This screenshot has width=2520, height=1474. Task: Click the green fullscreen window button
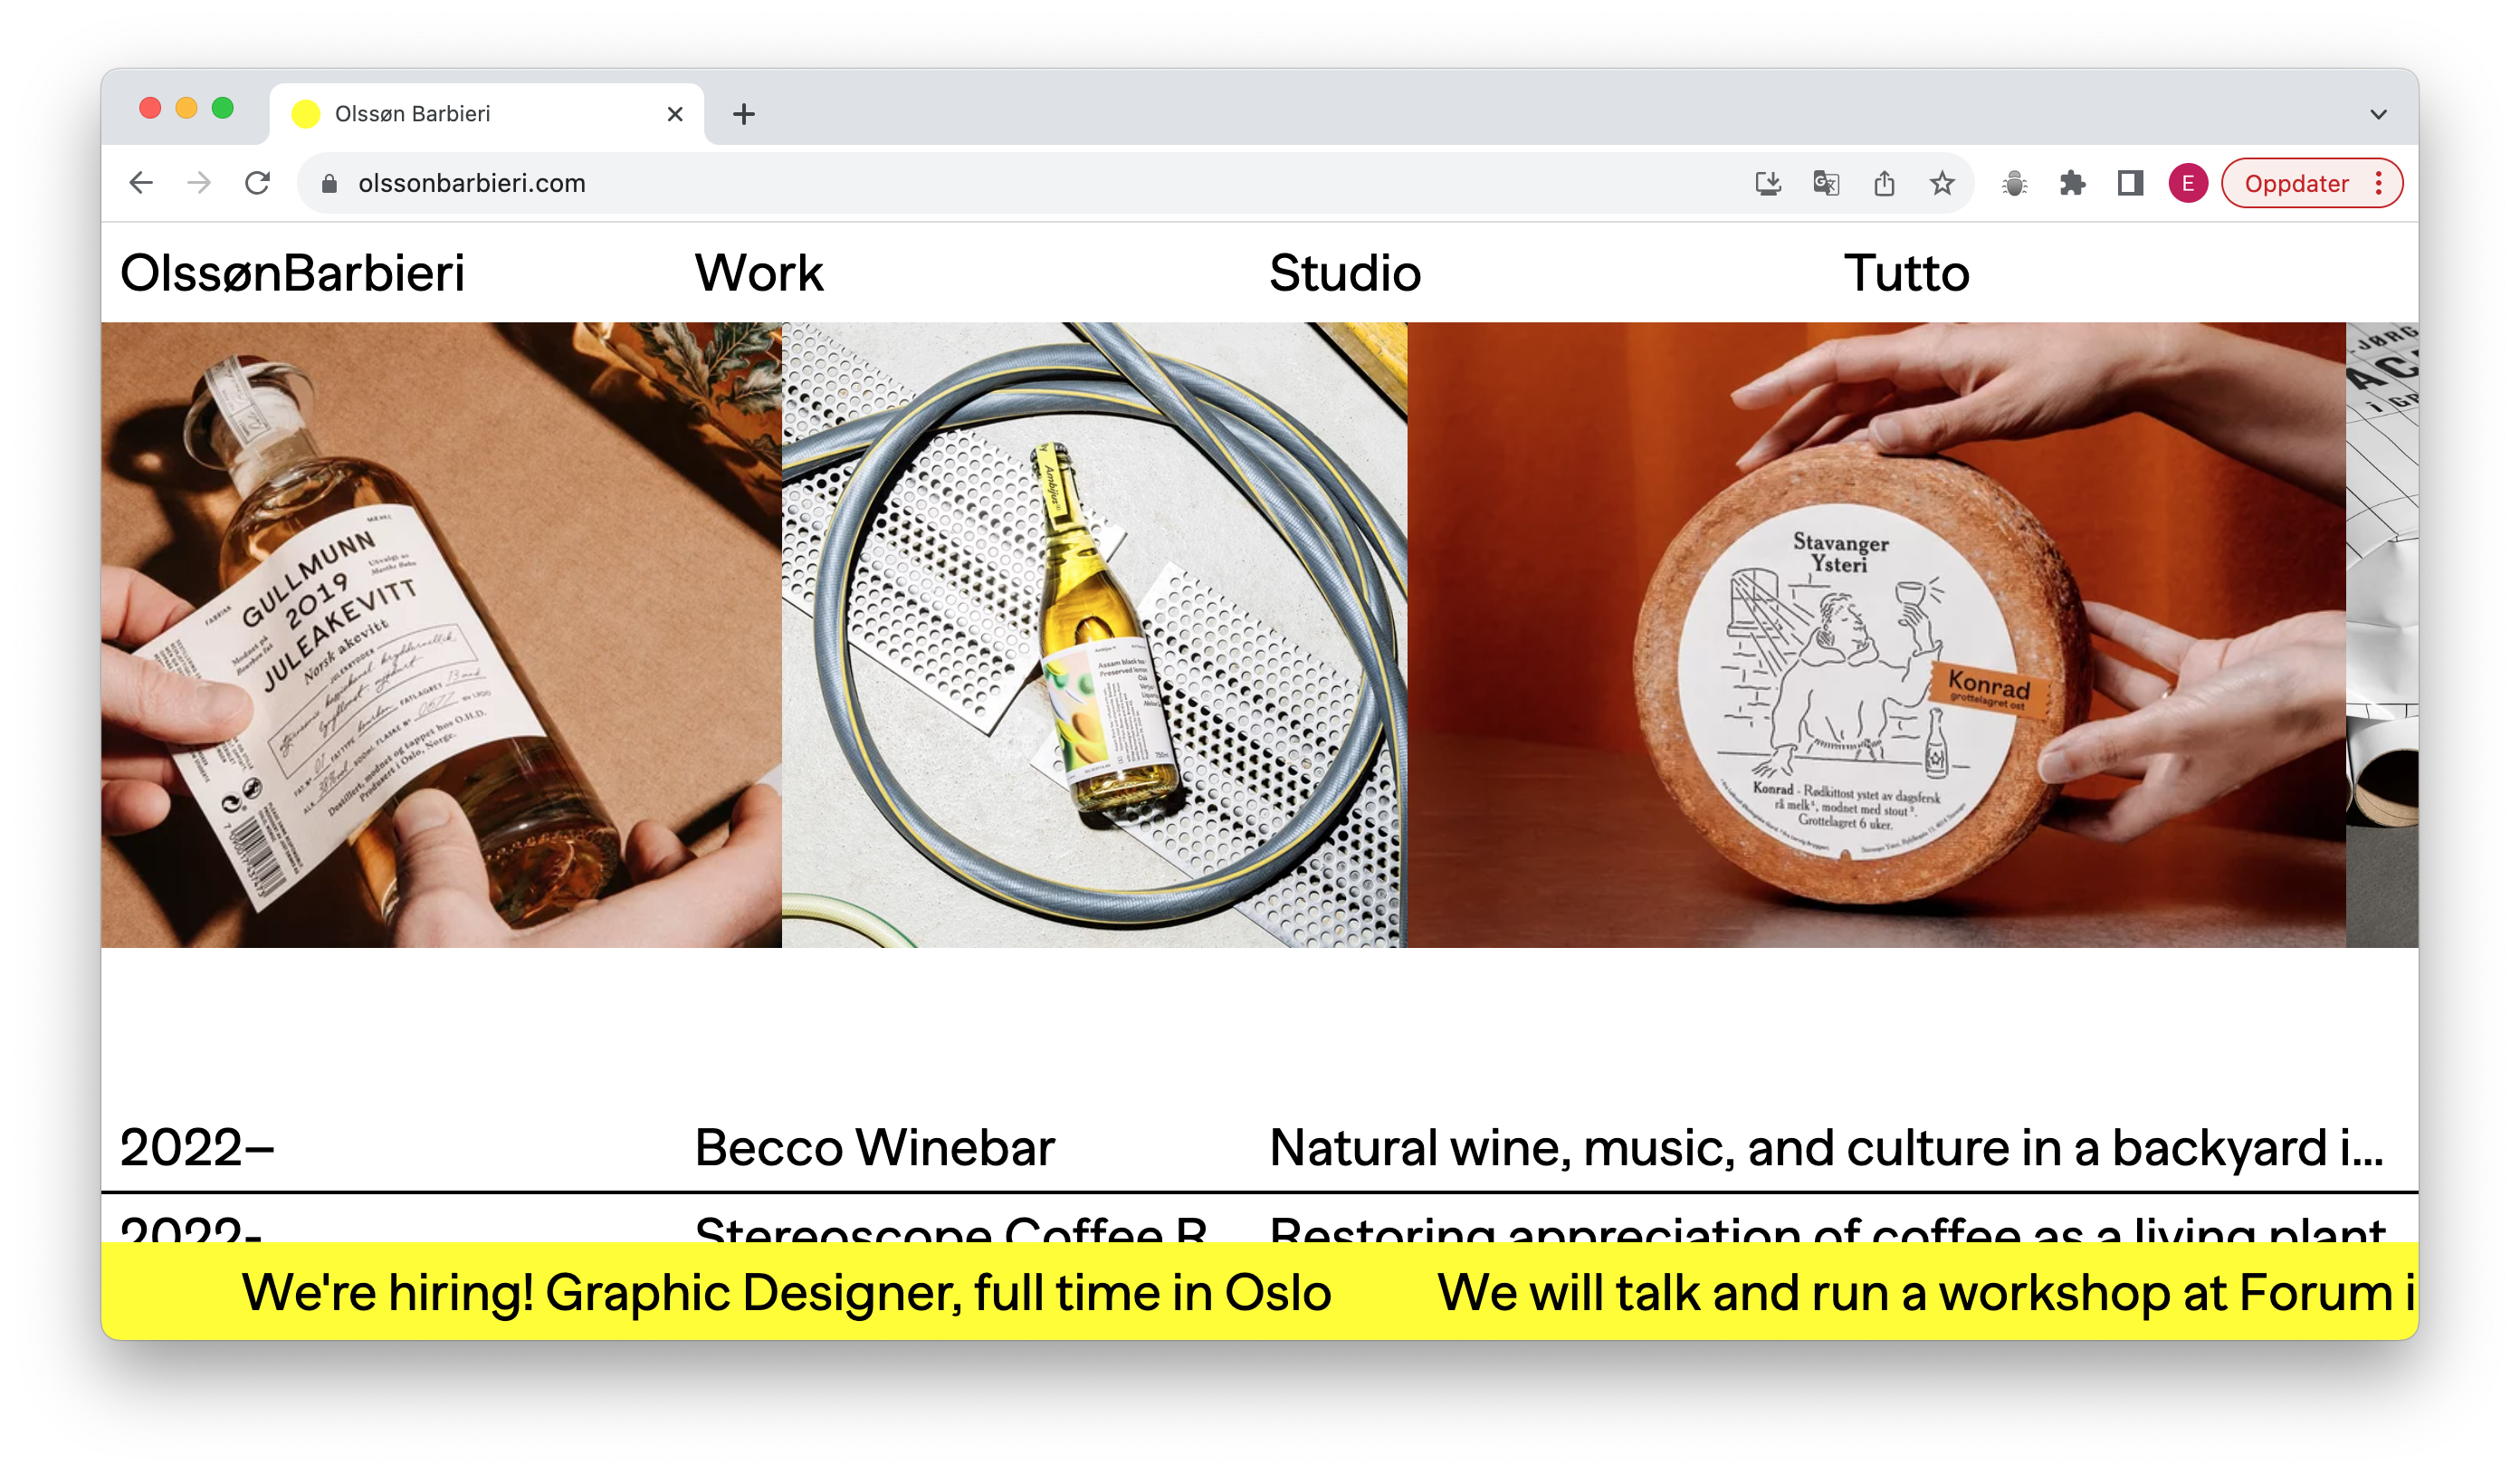(x=223, y=108)
